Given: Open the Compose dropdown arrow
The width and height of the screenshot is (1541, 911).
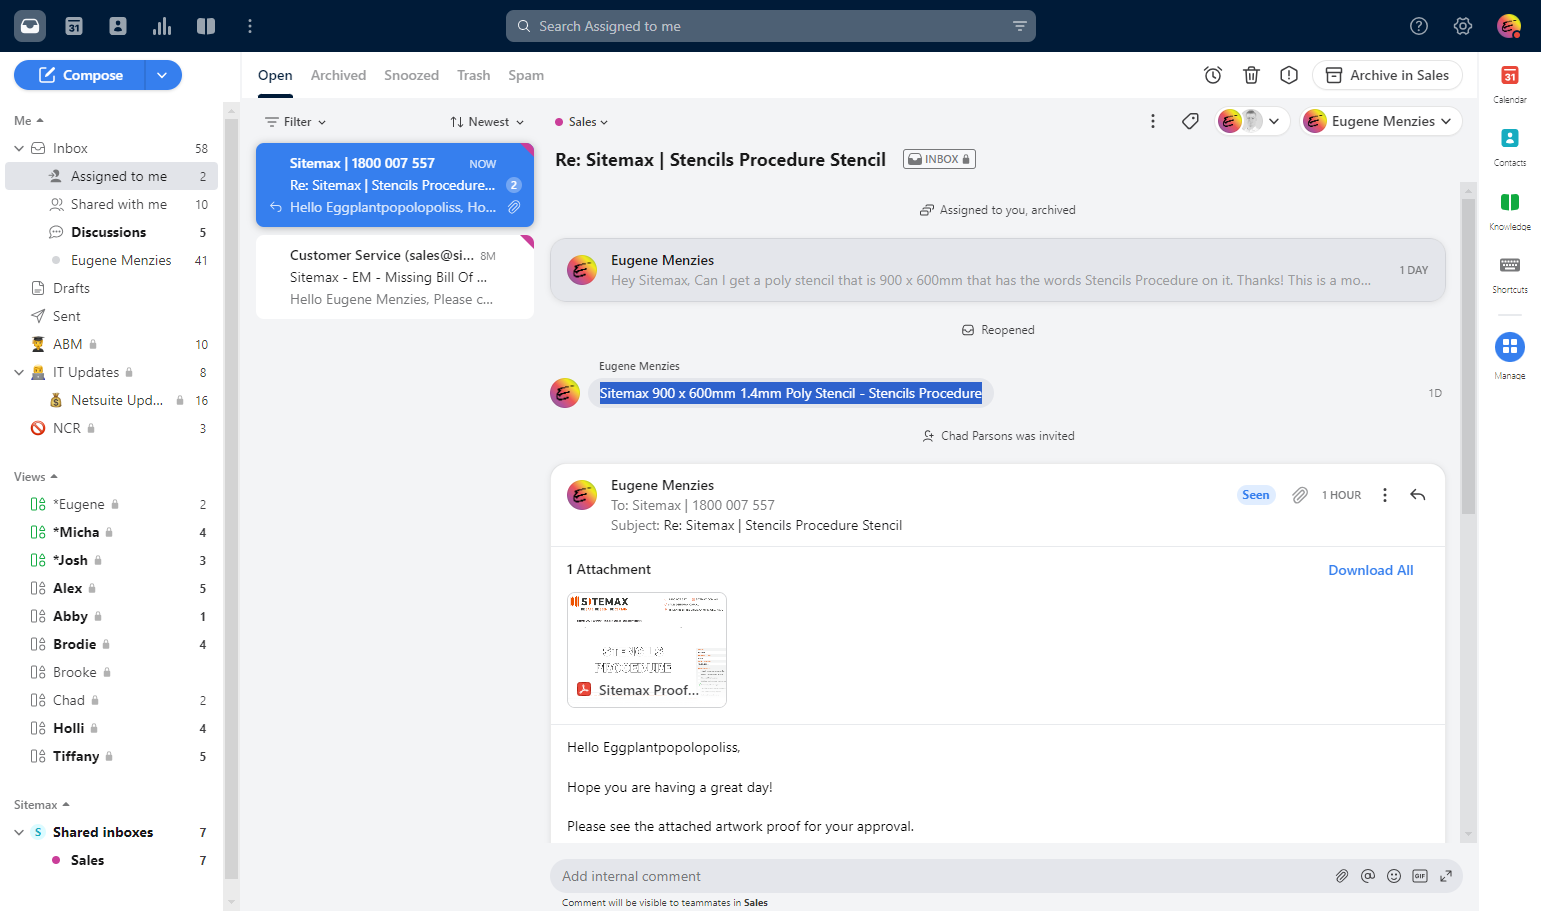Looking at the screenshot, I should 163,75.
